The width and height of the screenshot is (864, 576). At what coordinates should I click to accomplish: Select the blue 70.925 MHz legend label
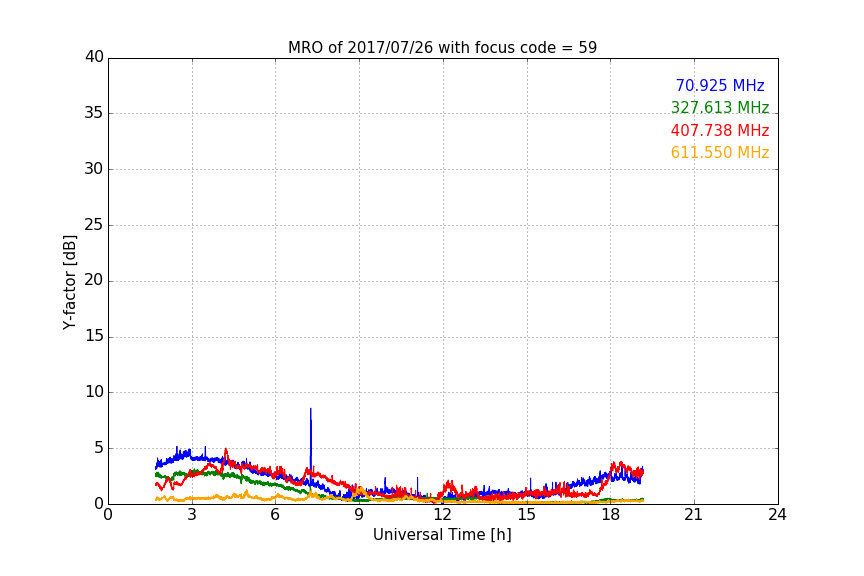720,85
